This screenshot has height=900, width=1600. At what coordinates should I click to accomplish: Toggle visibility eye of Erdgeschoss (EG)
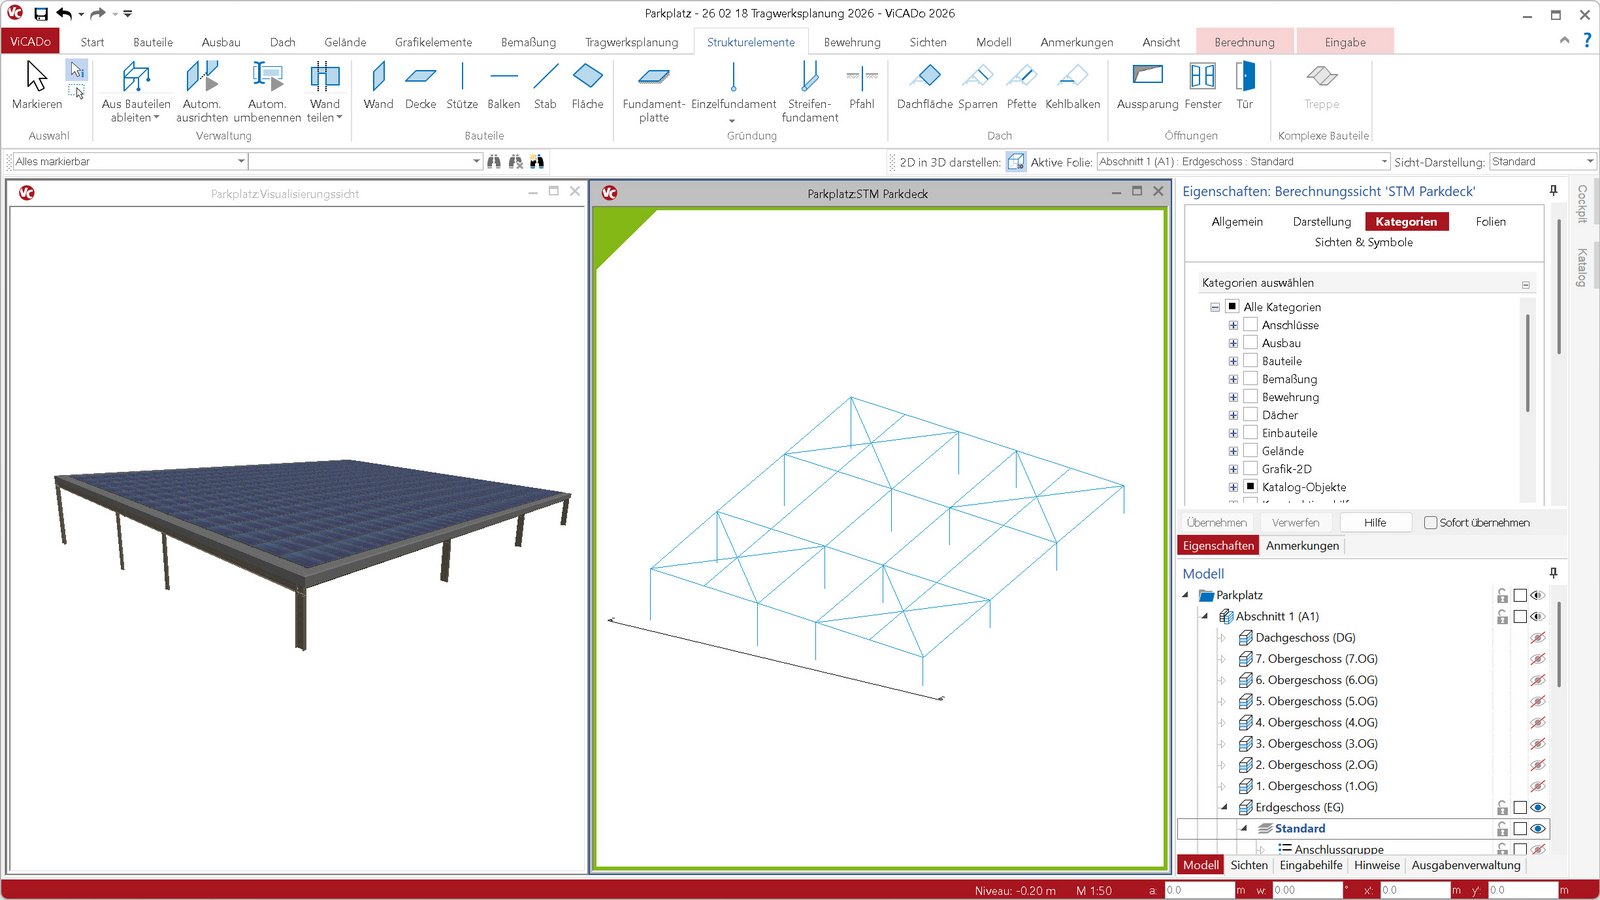click(1538, 808)
